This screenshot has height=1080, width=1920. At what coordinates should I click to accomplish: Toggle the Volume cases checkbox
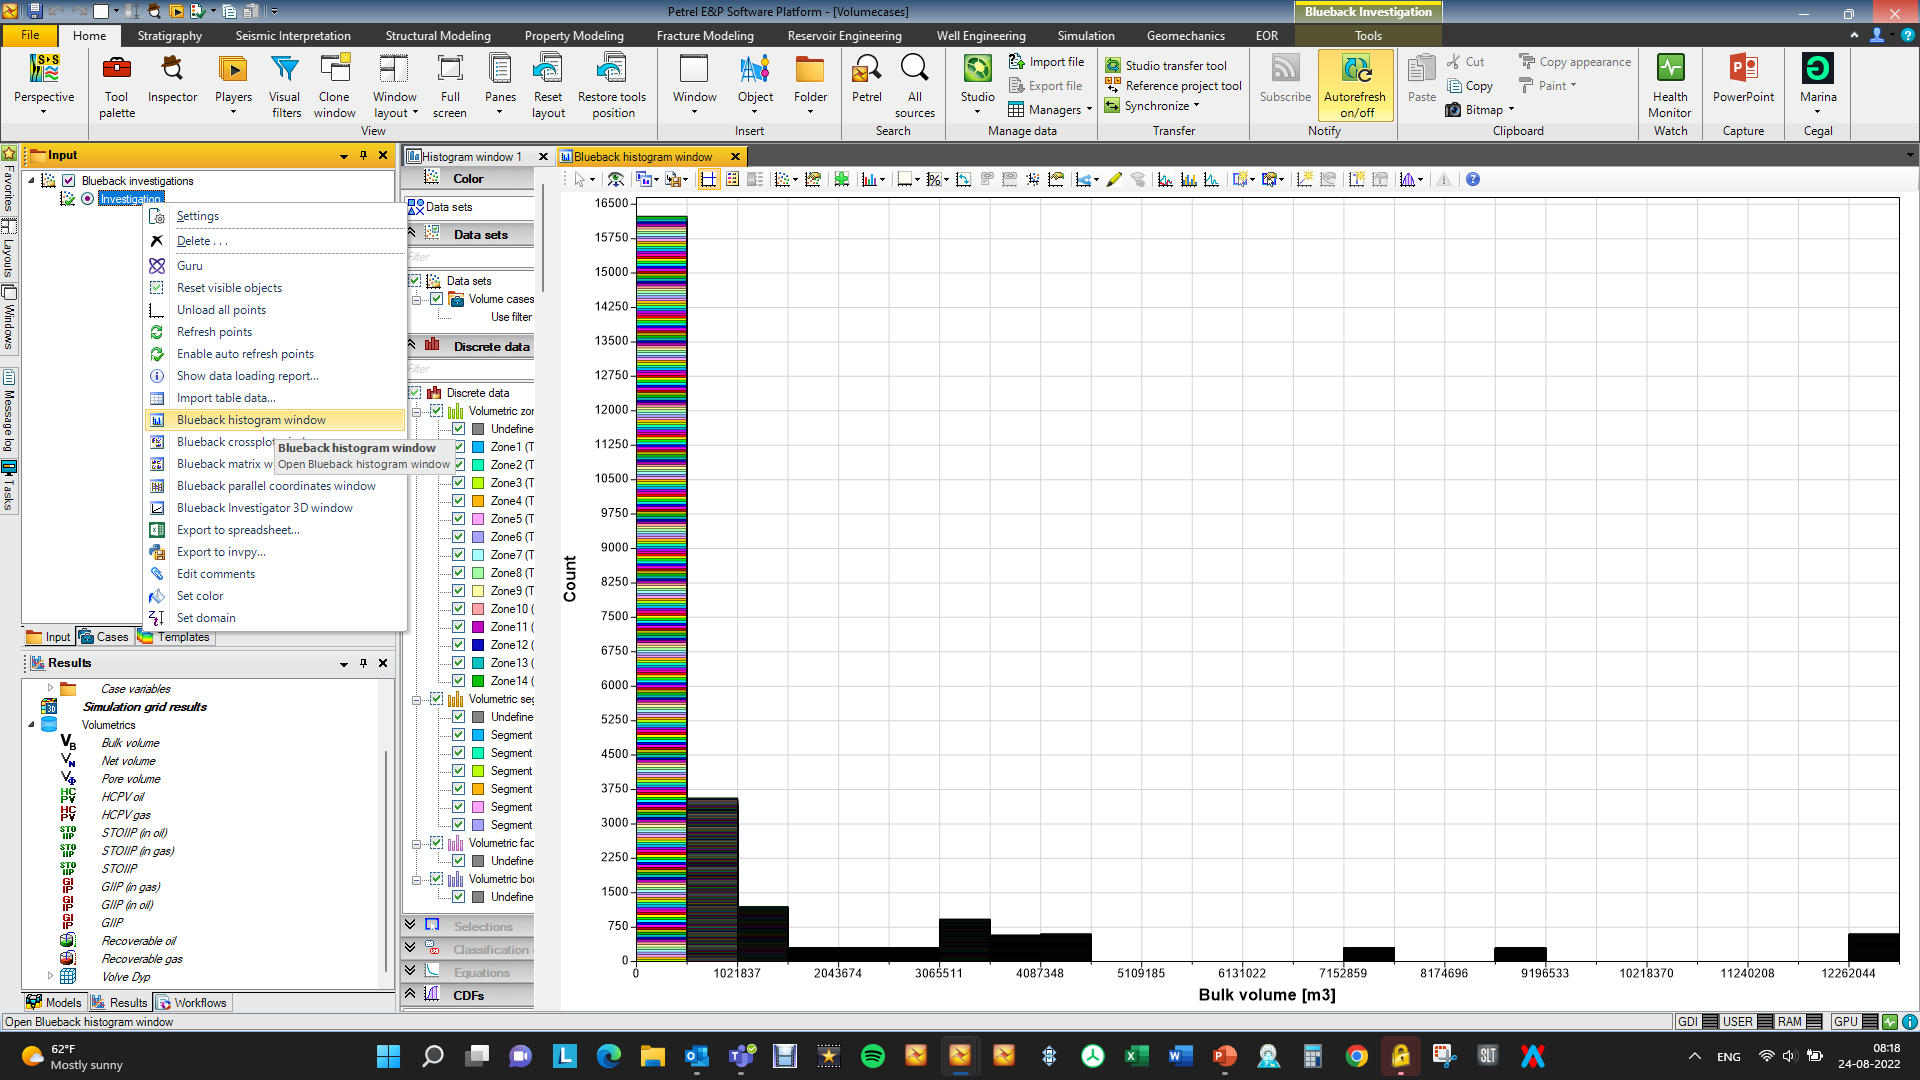pyautogui.click(x=436, y=299)
